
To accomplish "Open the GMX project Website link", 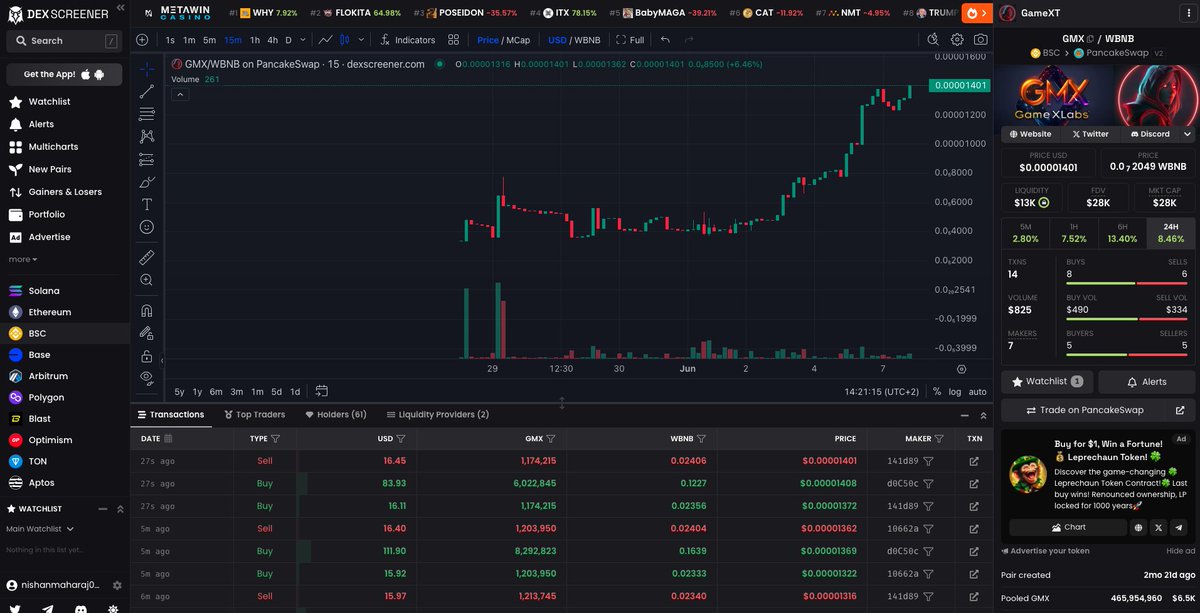I will click(1031, 134).
